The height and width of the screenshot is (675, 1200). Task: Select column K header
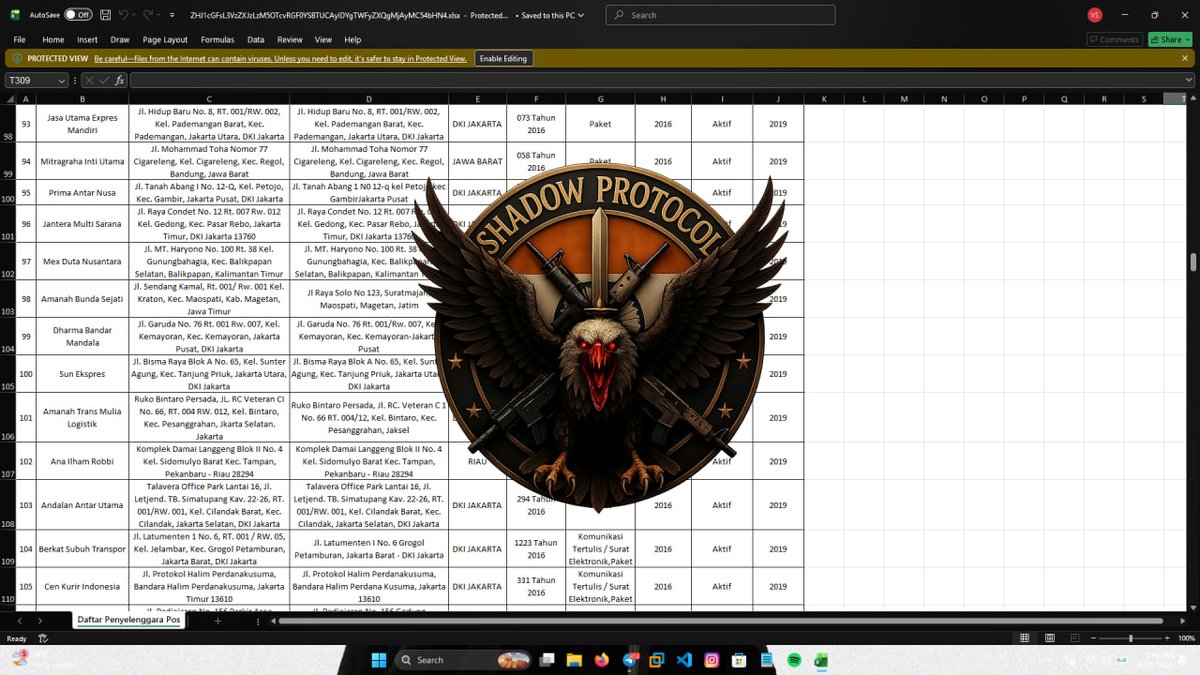coord(823,99)
